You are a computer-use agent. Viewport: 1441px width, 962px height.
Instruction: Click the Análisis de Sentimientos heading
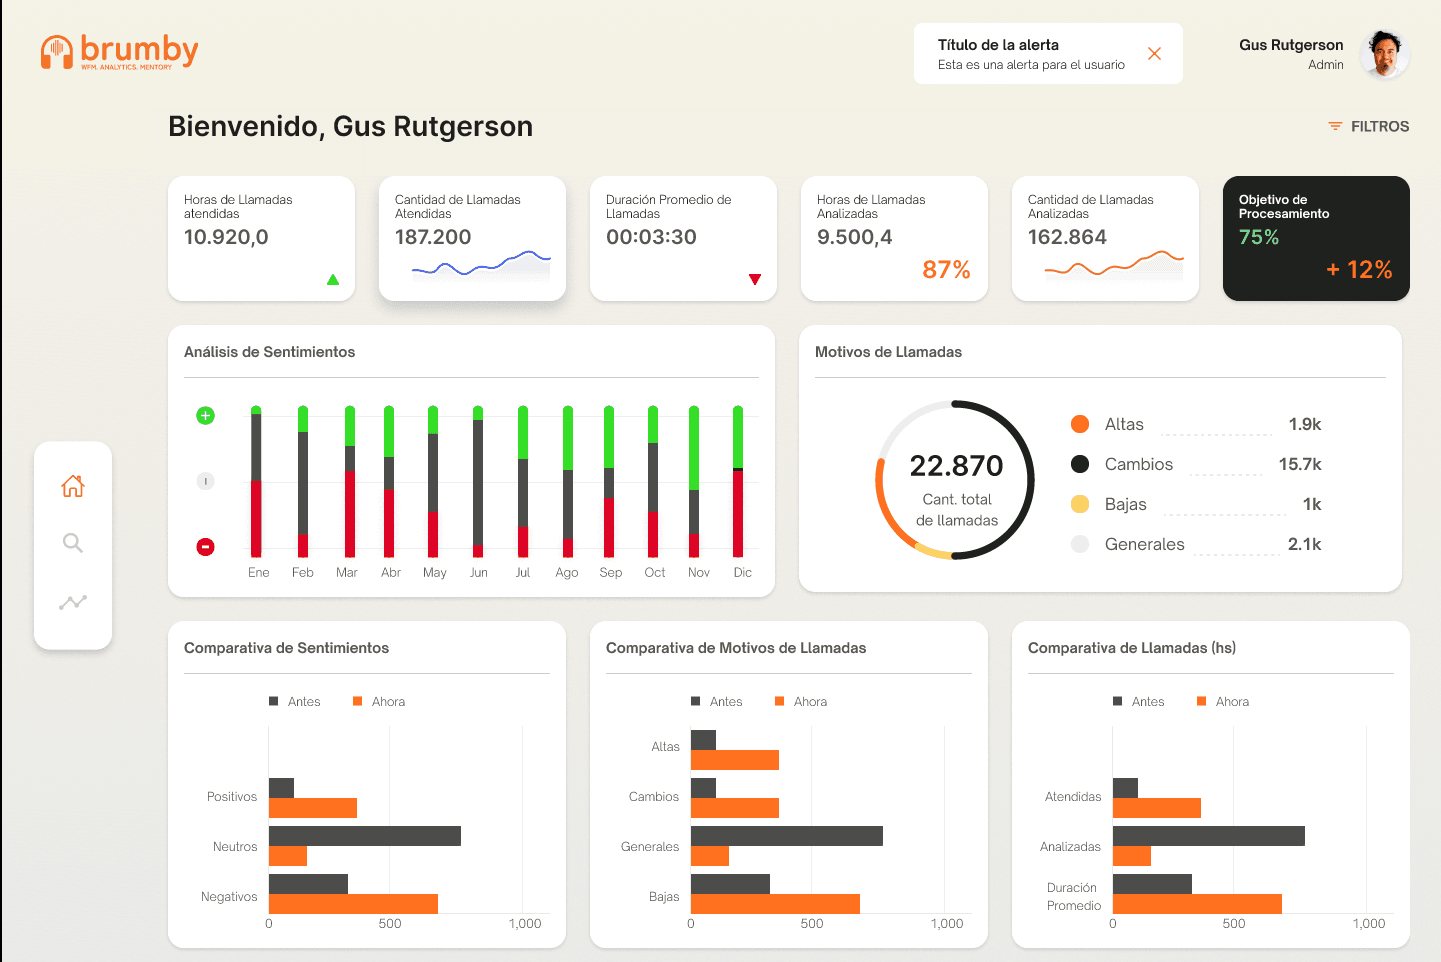pos(270,352)
